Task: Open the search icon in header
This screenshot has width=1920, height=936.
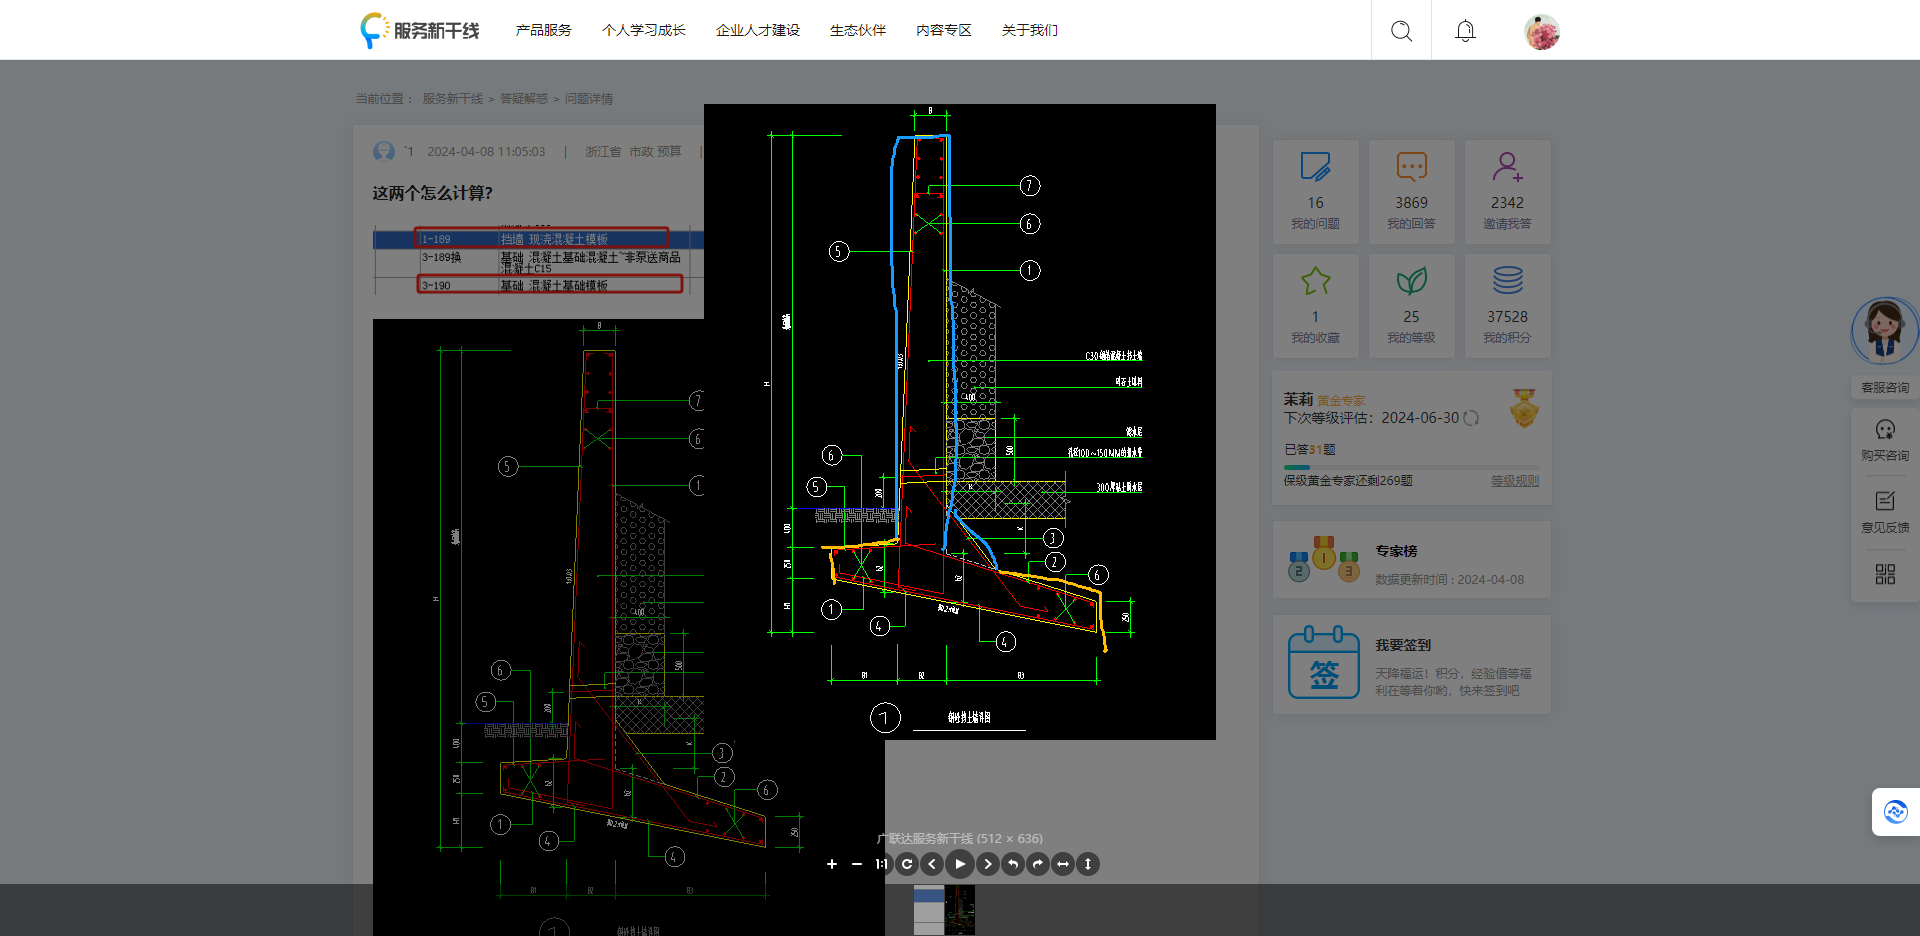Action: (1402, 31)
